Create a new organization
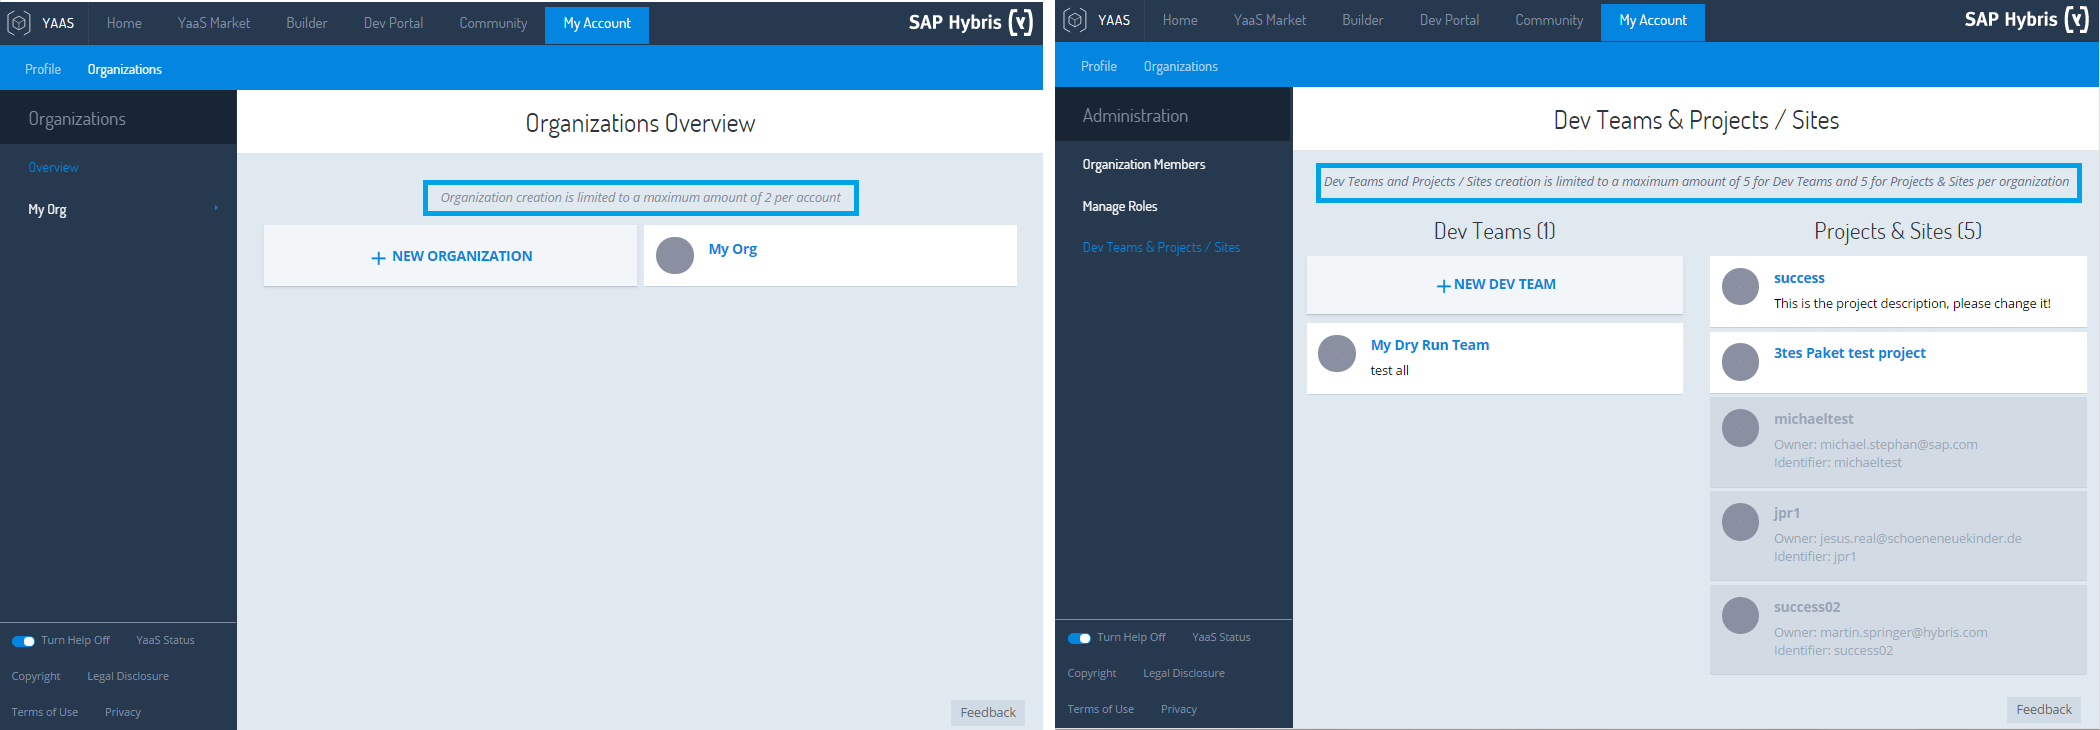2100x730 pixels. [450, 256]
